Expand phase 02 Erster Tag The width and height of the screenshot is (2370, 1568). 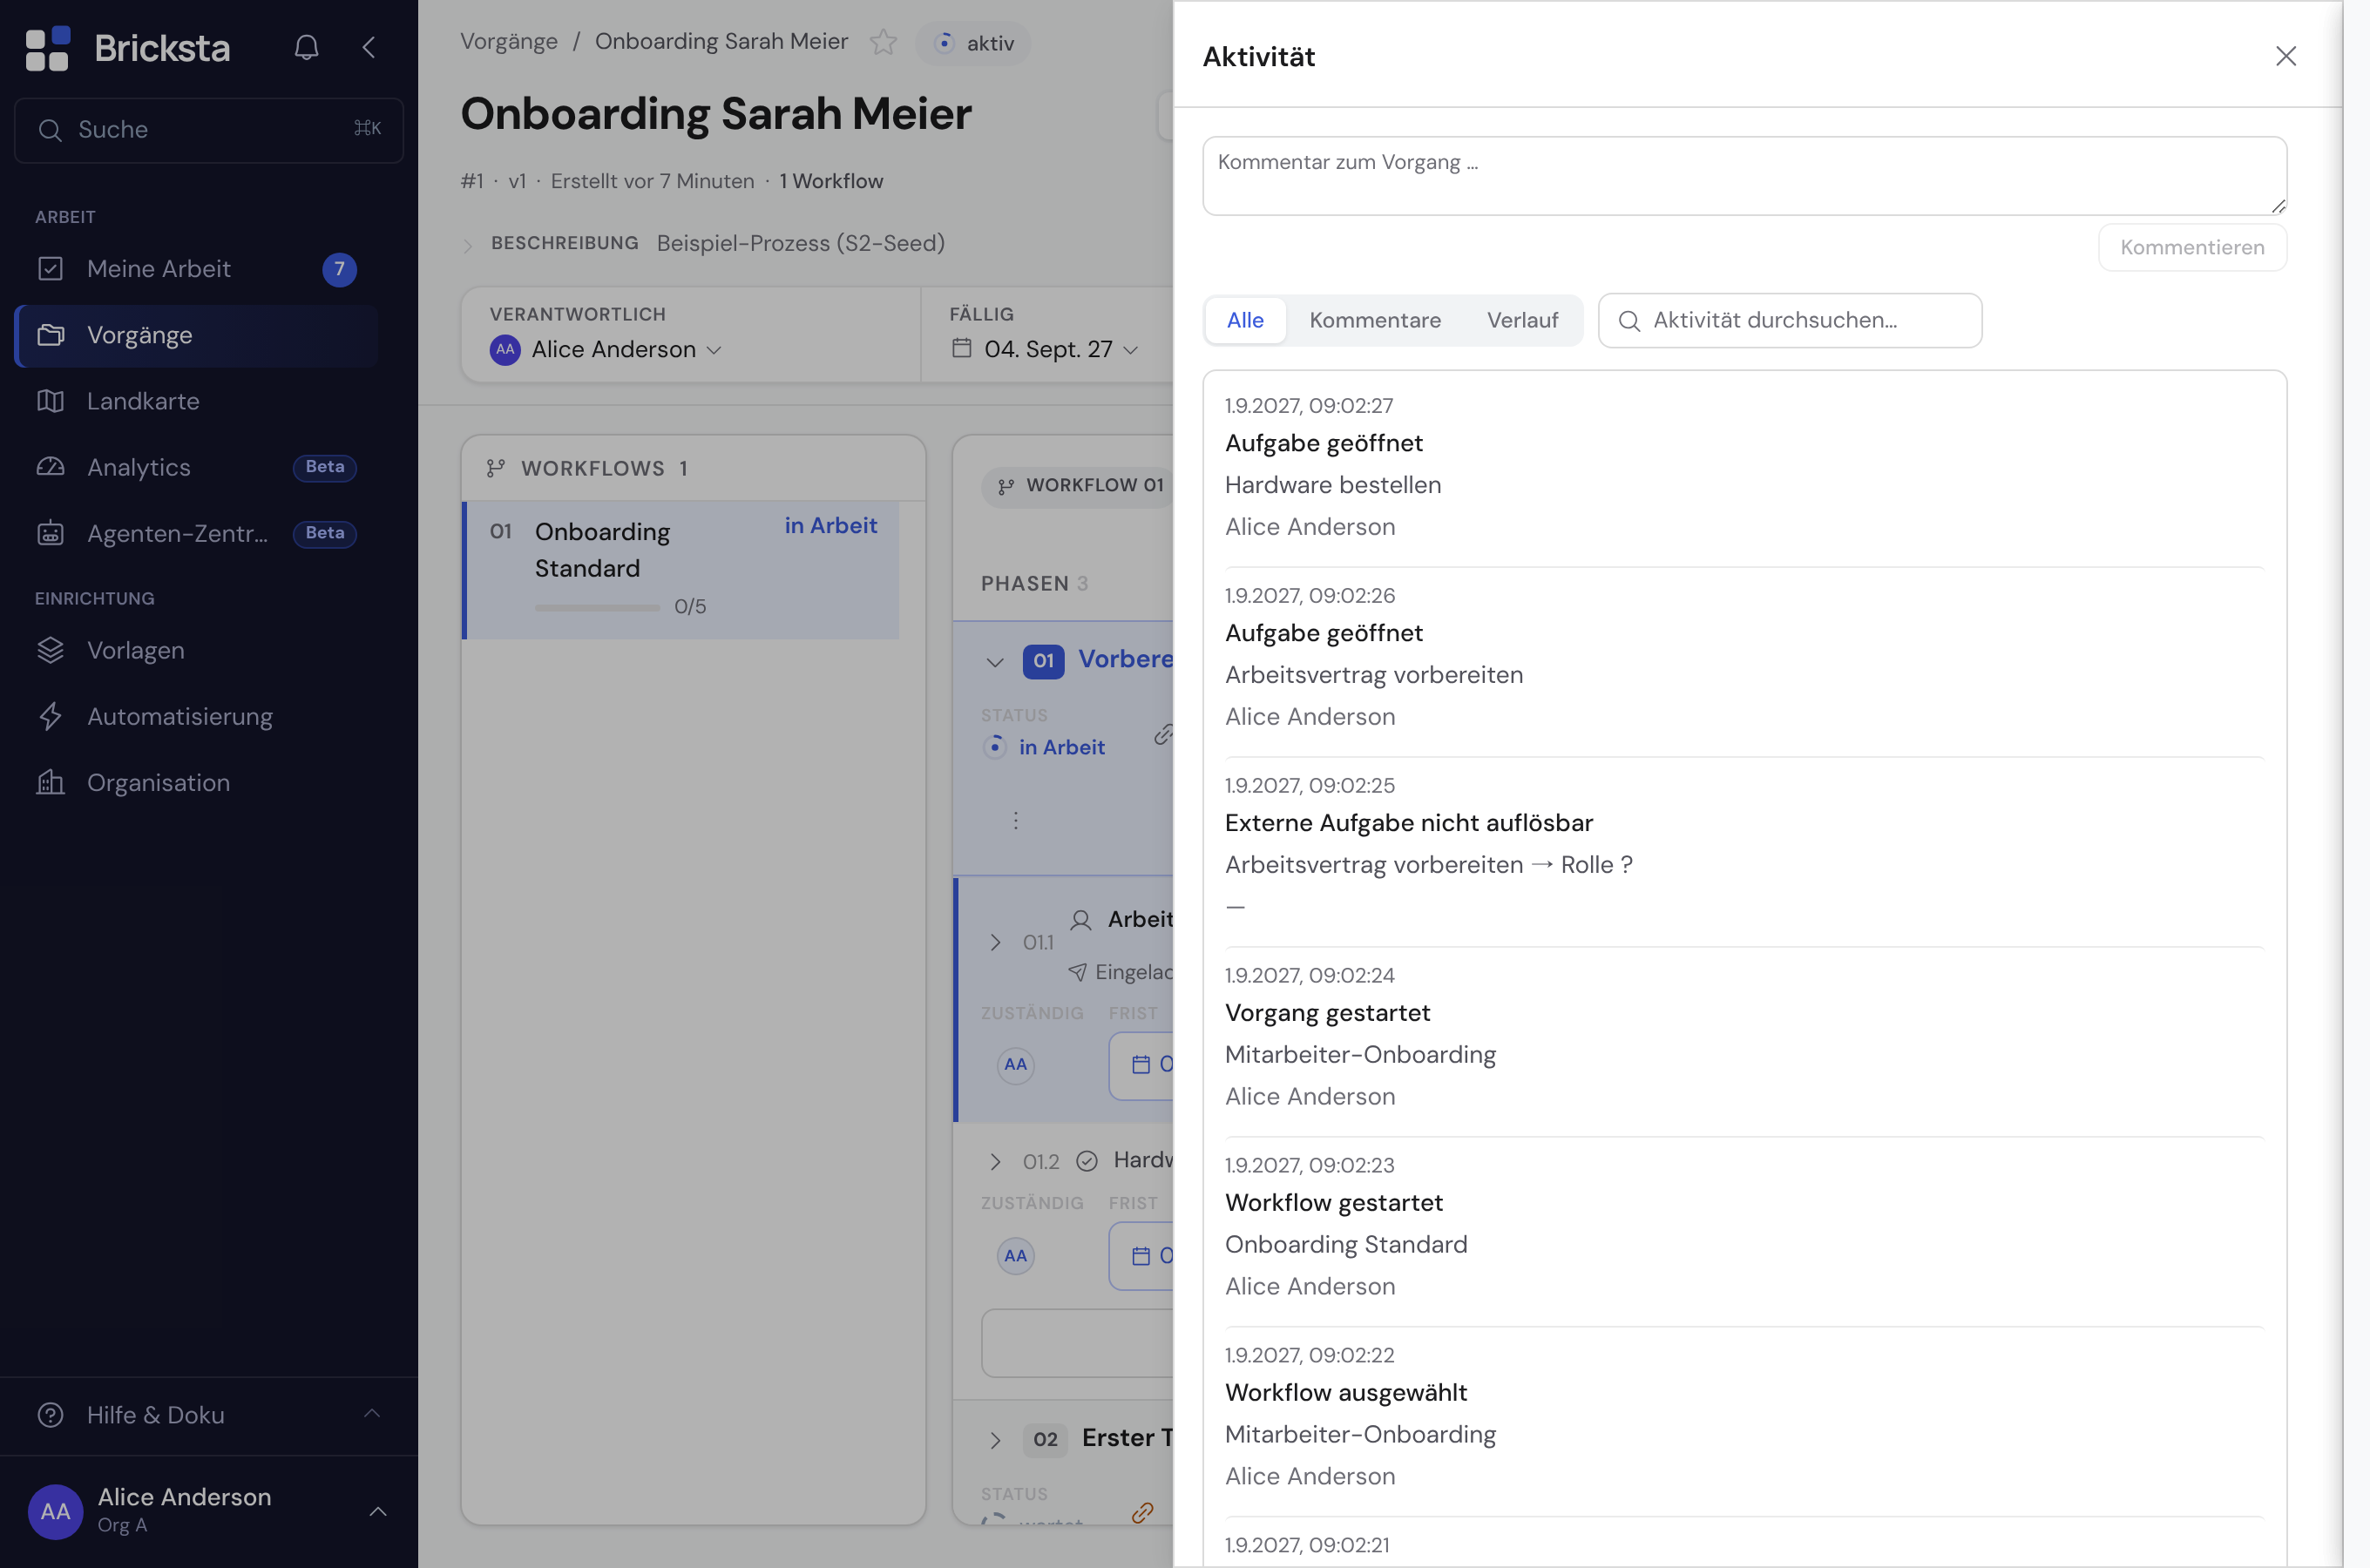coord(995,1440)
